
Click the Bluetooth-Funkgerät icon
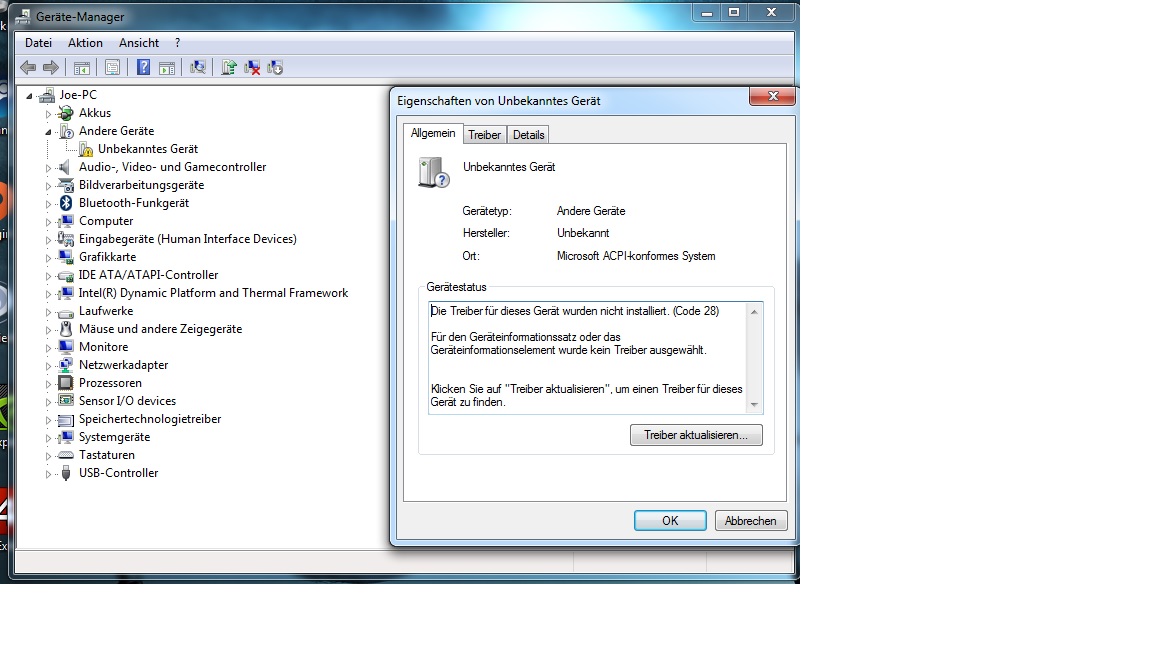pyautogui.click(x=66, y=203)
